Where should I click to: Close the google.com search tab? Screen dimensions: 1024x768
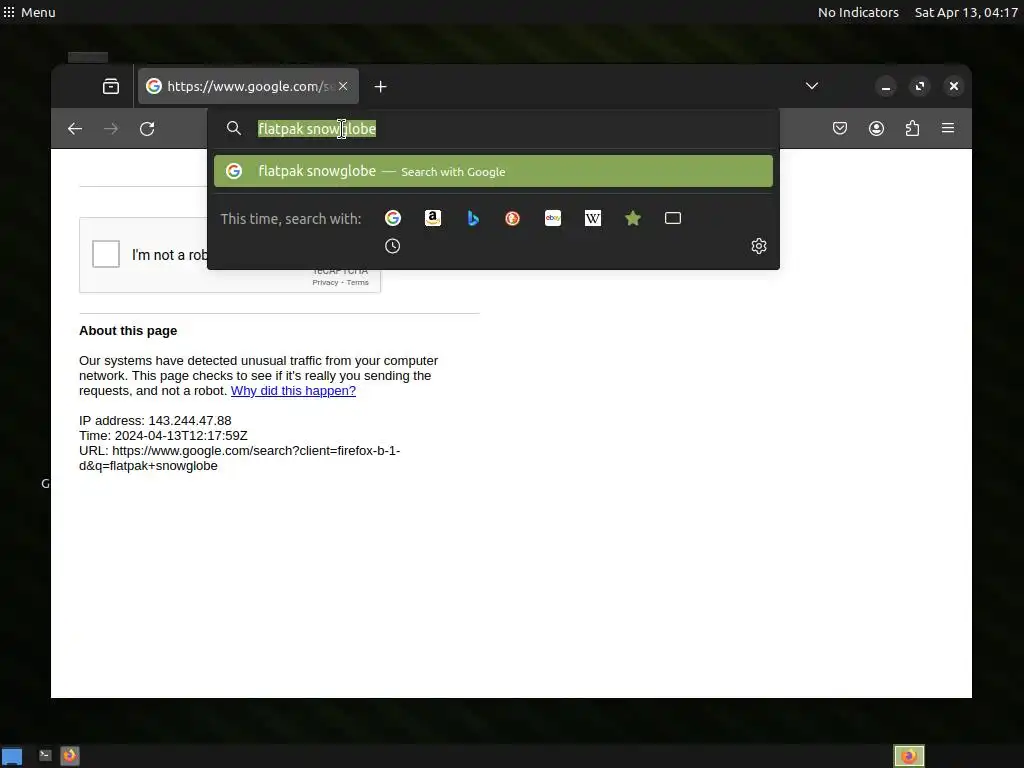pos(343,86)
